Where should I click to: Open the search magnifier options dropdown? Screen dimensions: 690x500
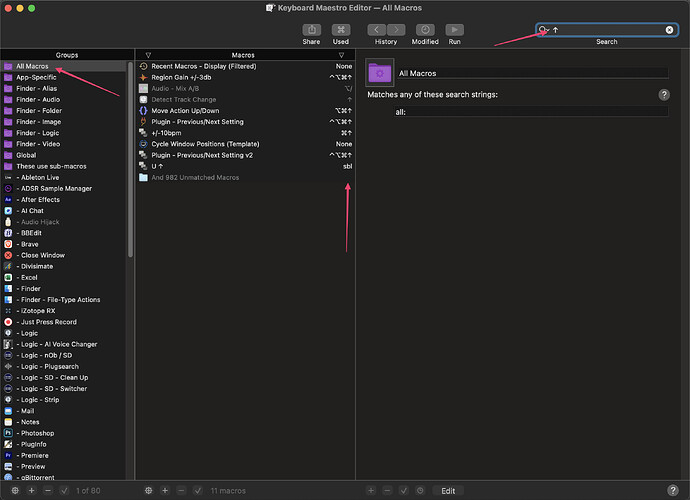(544, 29)
